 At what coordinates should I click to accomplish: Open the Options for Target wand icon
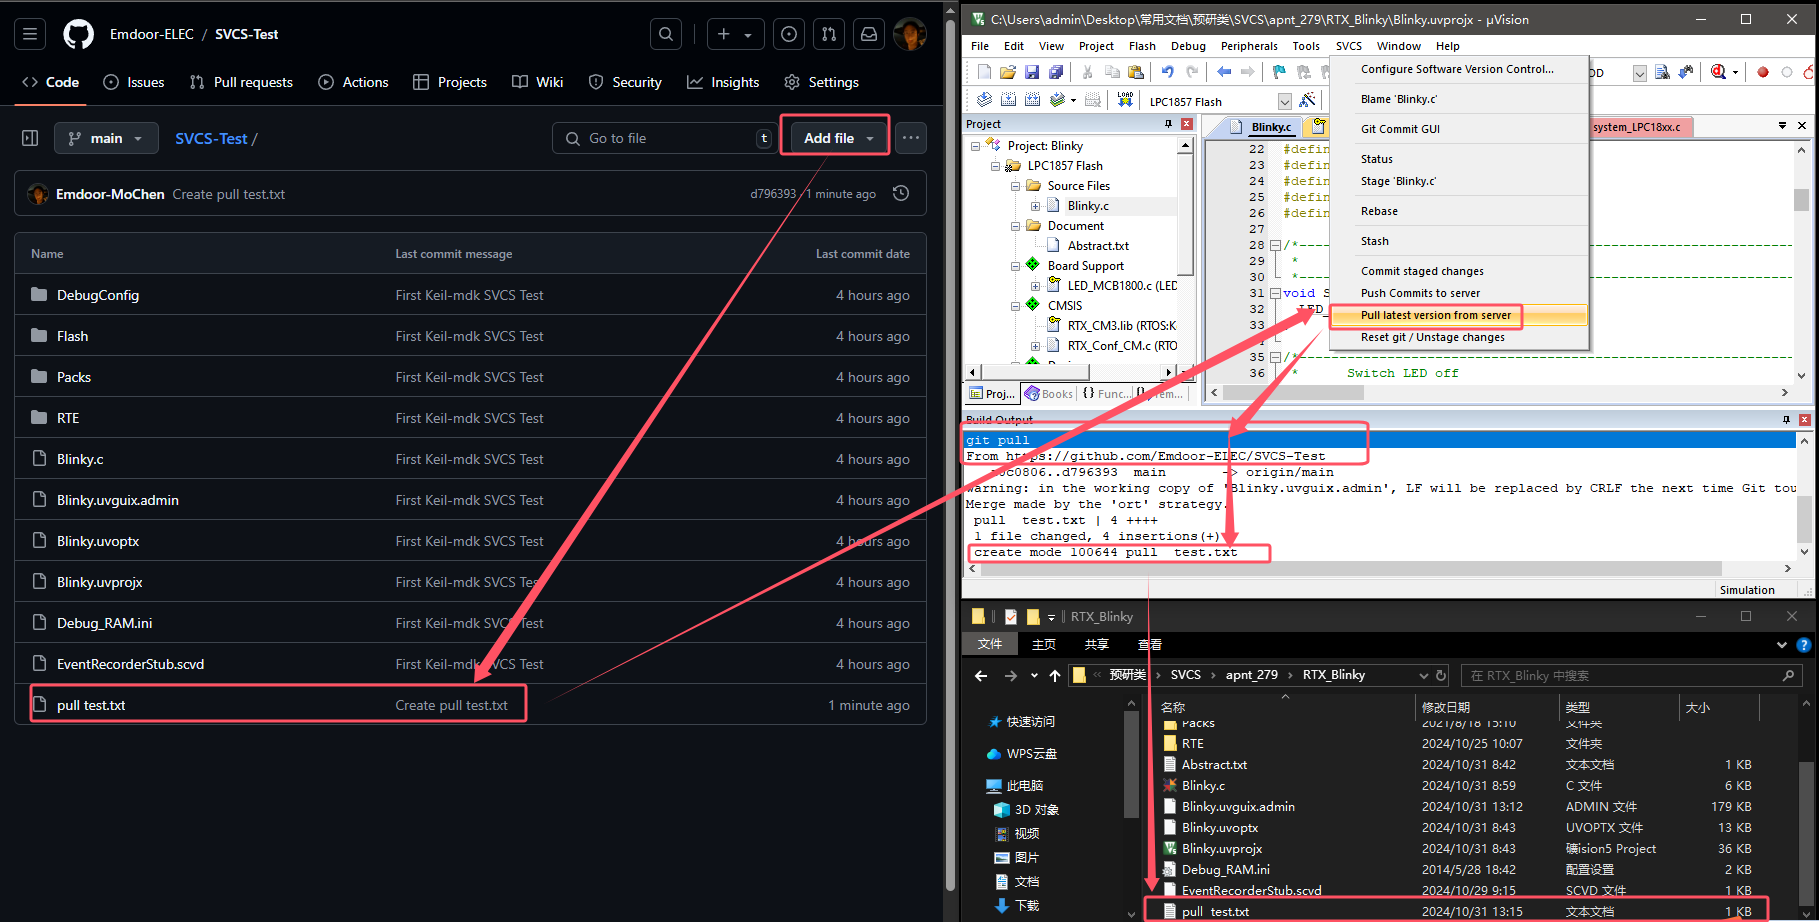coord(1307,100)
